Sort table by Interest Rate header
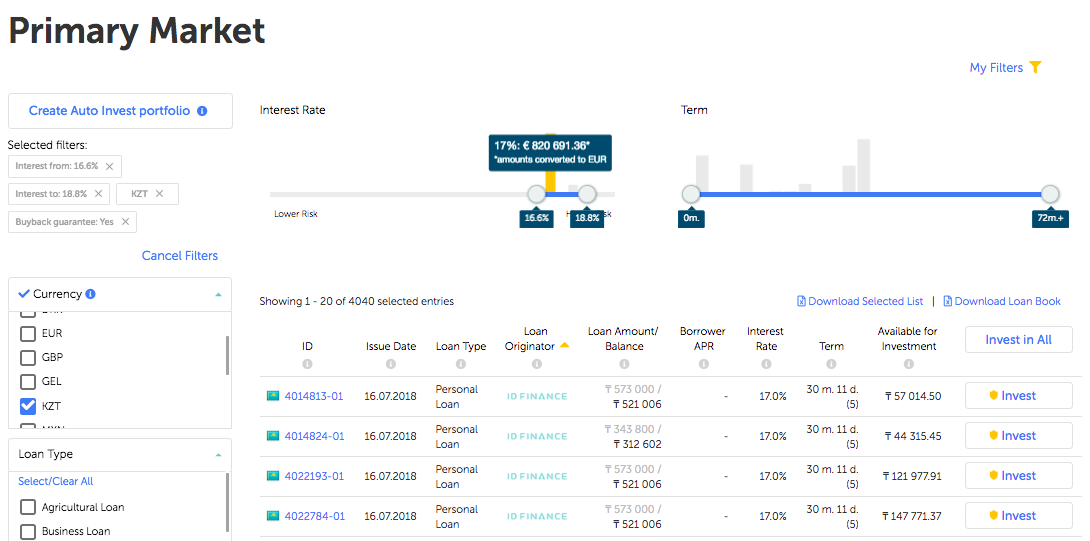 tap(765, 339)
